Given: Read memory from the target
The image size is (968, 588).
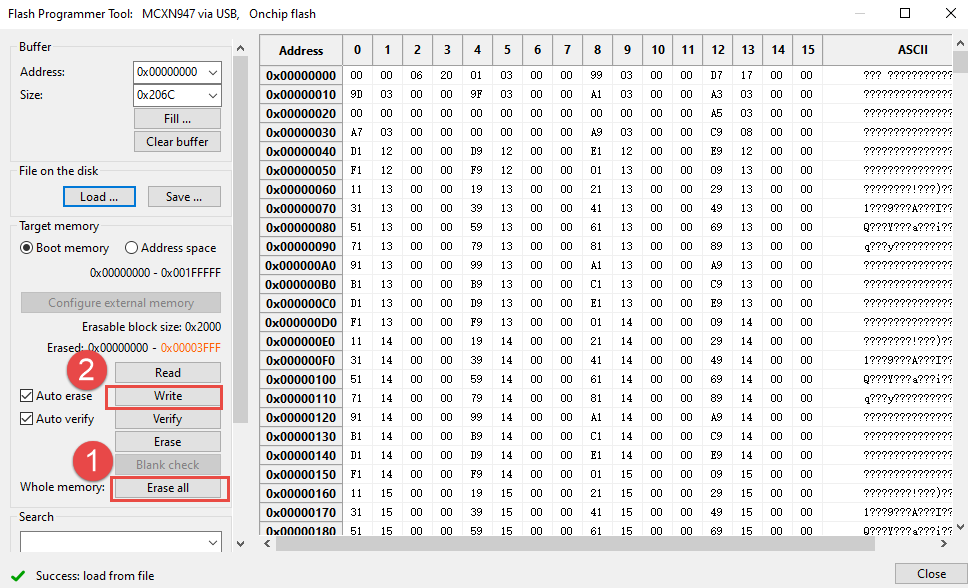Looking at the screenshot, I should click(167, 372).
